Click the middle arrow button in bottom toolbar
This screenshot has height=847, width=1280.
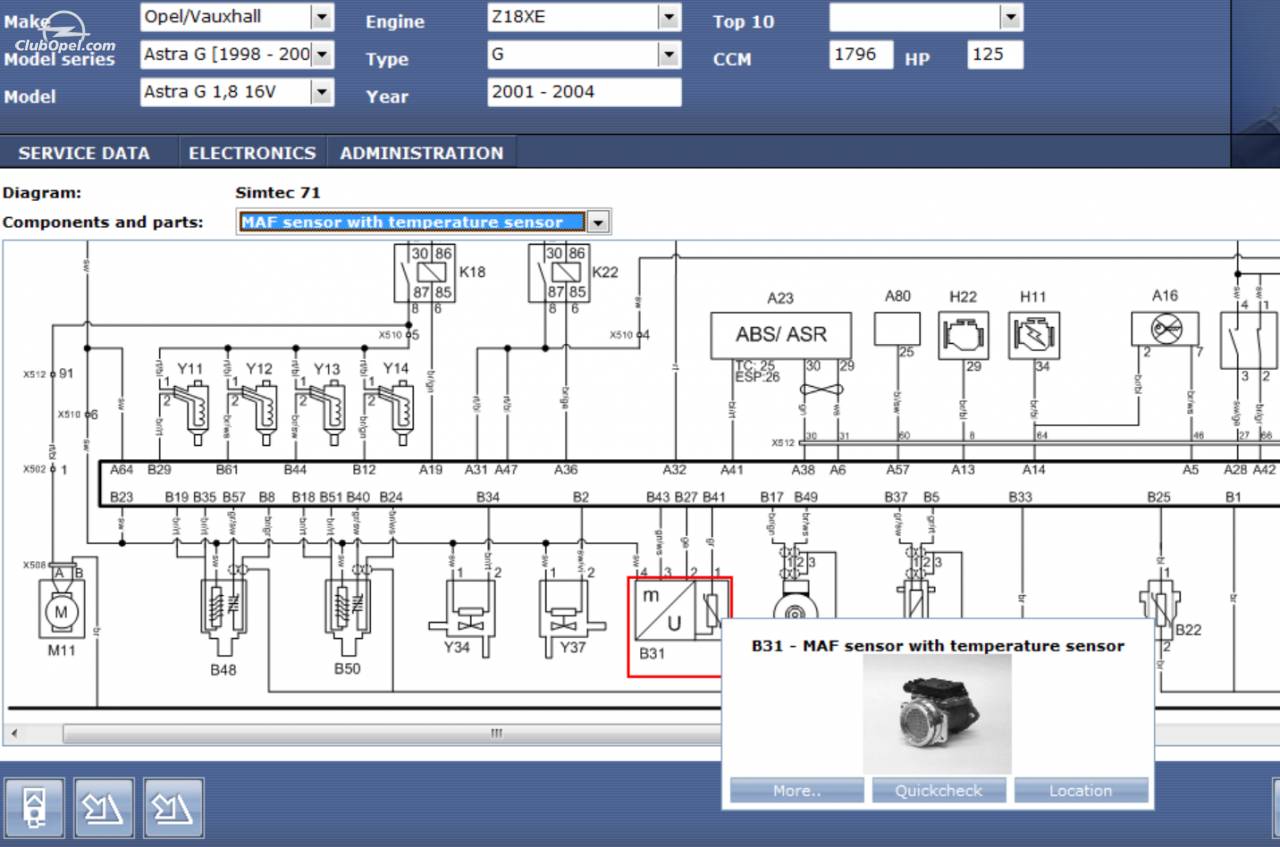(x=104, y=809)
